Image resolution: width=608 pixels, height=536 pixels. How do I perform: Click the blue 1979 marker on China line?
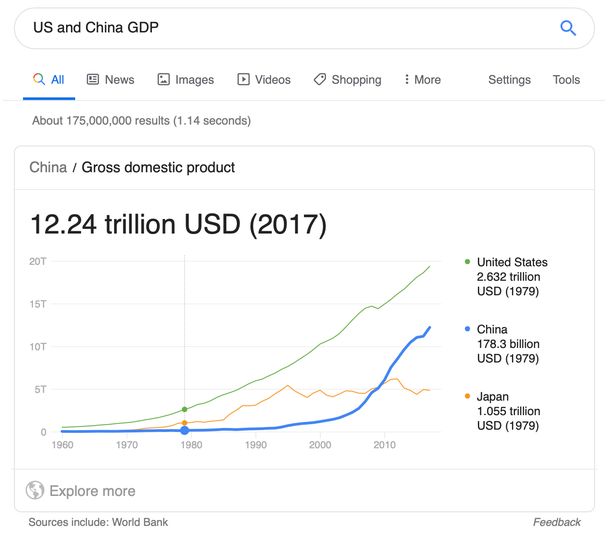(x=184, y=431)
